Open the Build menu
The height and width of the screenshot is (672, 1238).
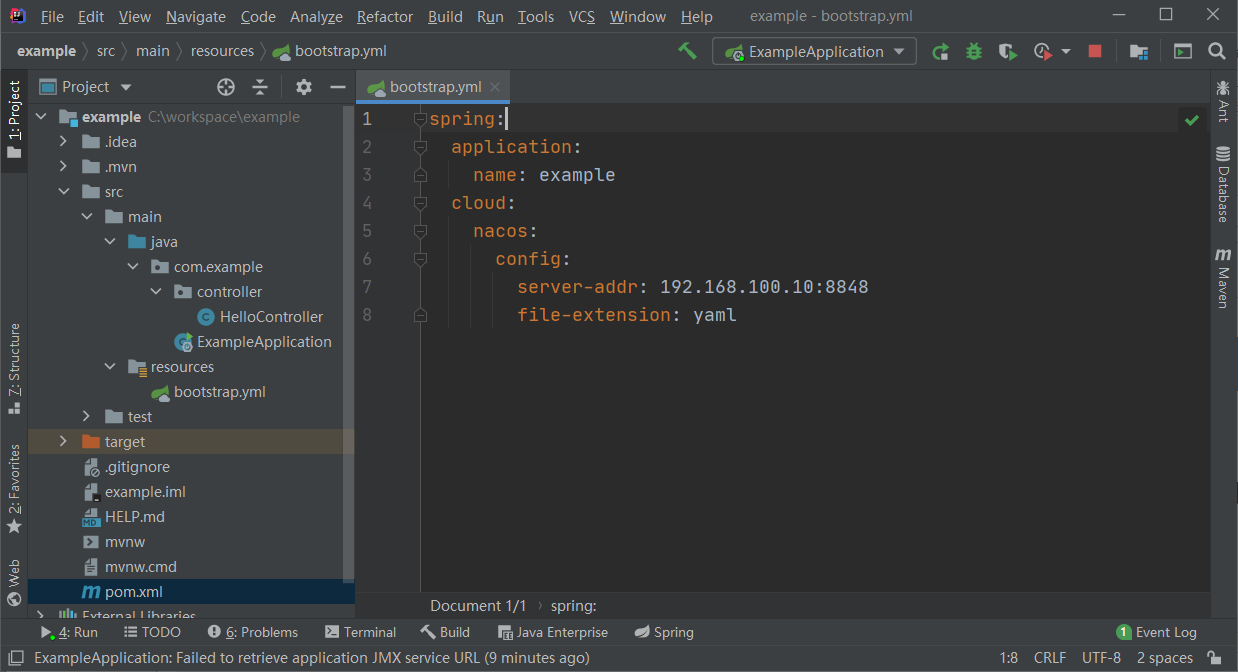coord(445,17)
